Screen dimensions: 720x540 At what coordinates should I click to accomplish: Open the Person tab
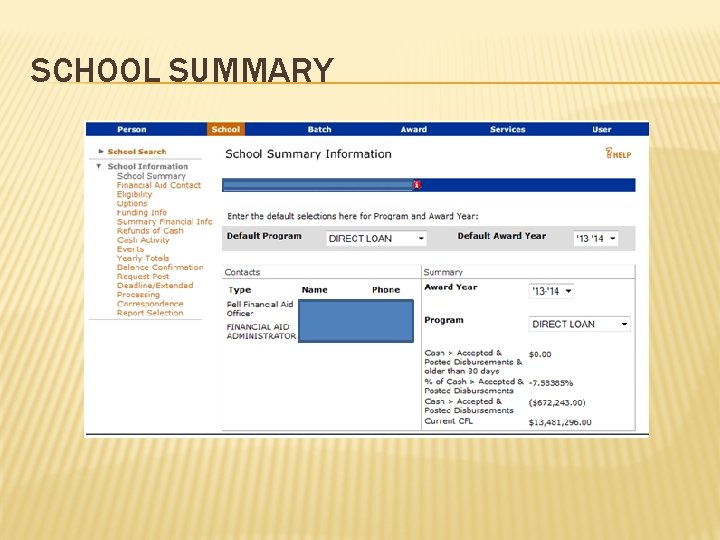pos(131,129)
